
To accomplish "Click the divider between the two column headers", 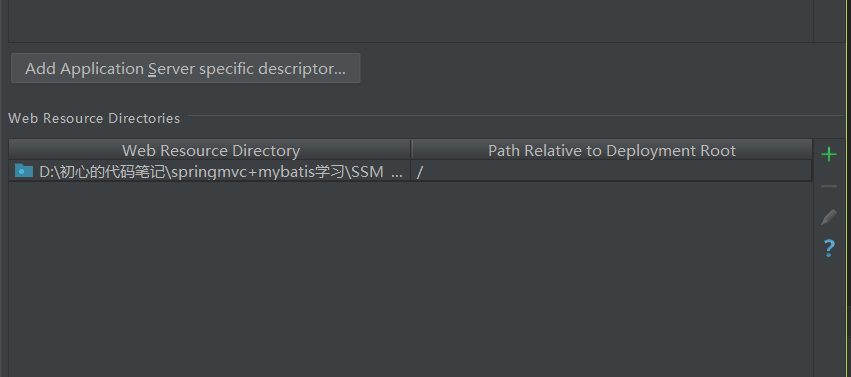I will click(411, 150).
